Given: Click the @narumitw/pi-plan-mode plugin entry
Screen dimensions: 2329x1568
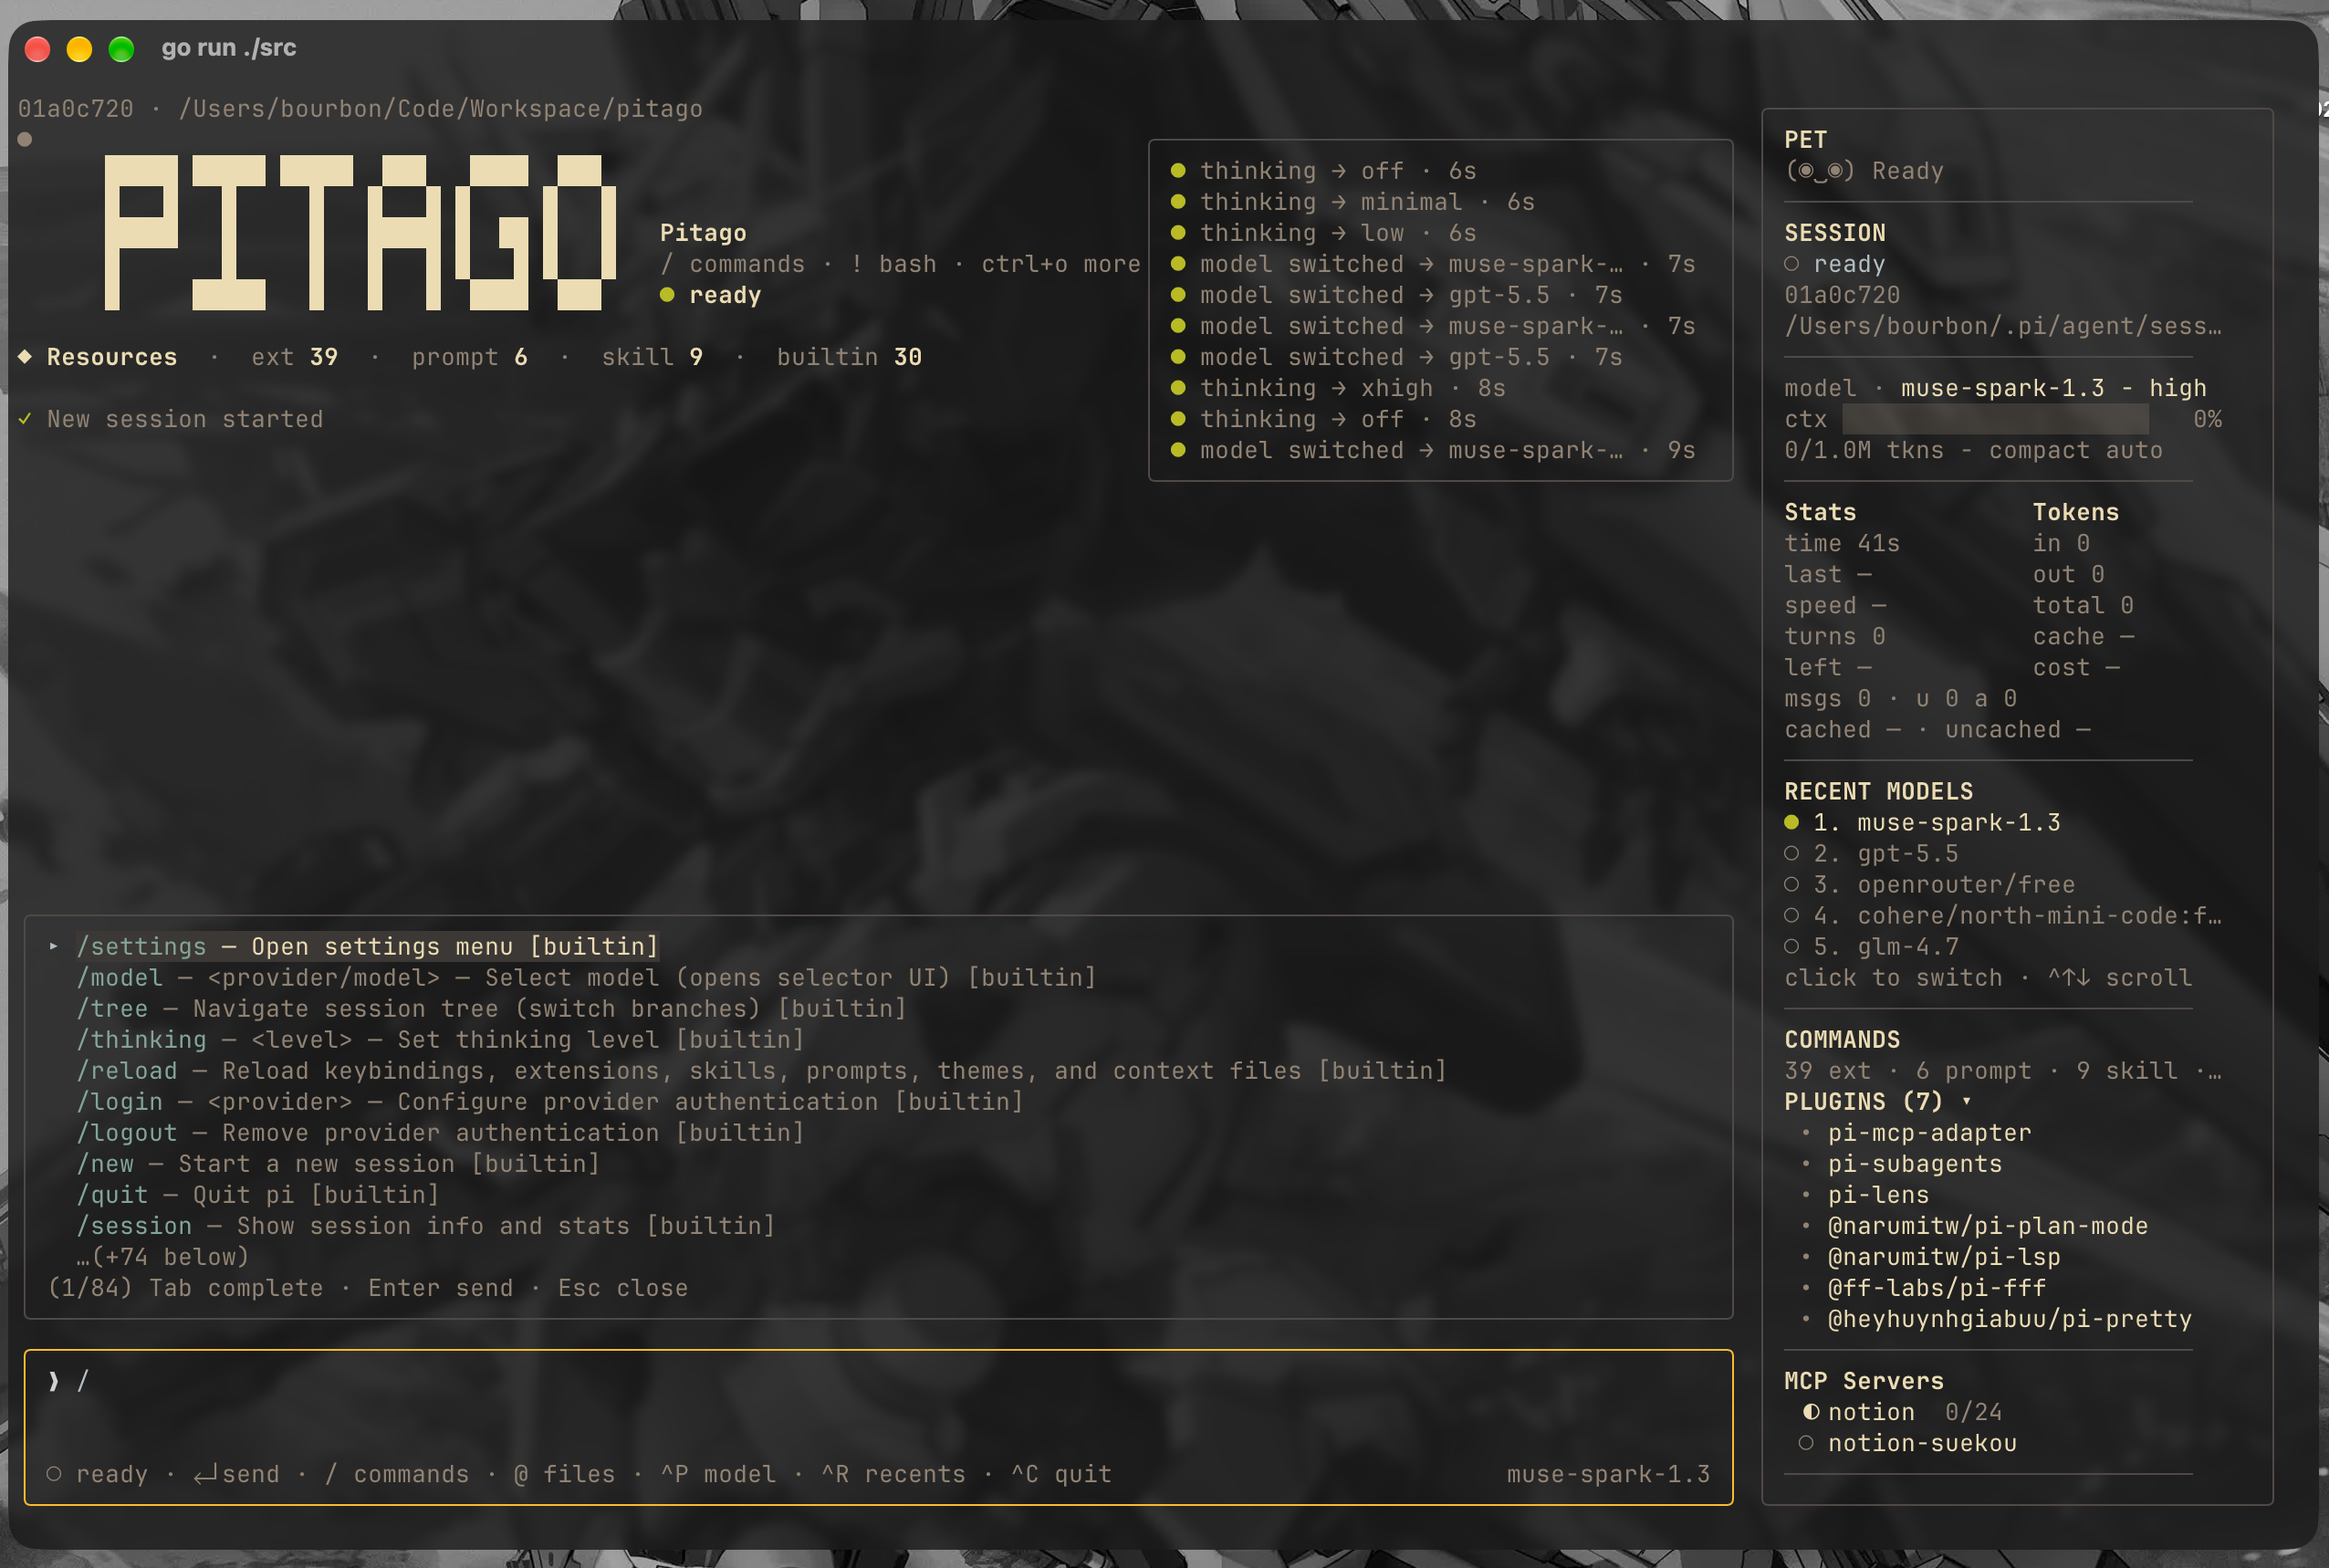Looking at the screenshot, I should [x=1988, y=1225].
